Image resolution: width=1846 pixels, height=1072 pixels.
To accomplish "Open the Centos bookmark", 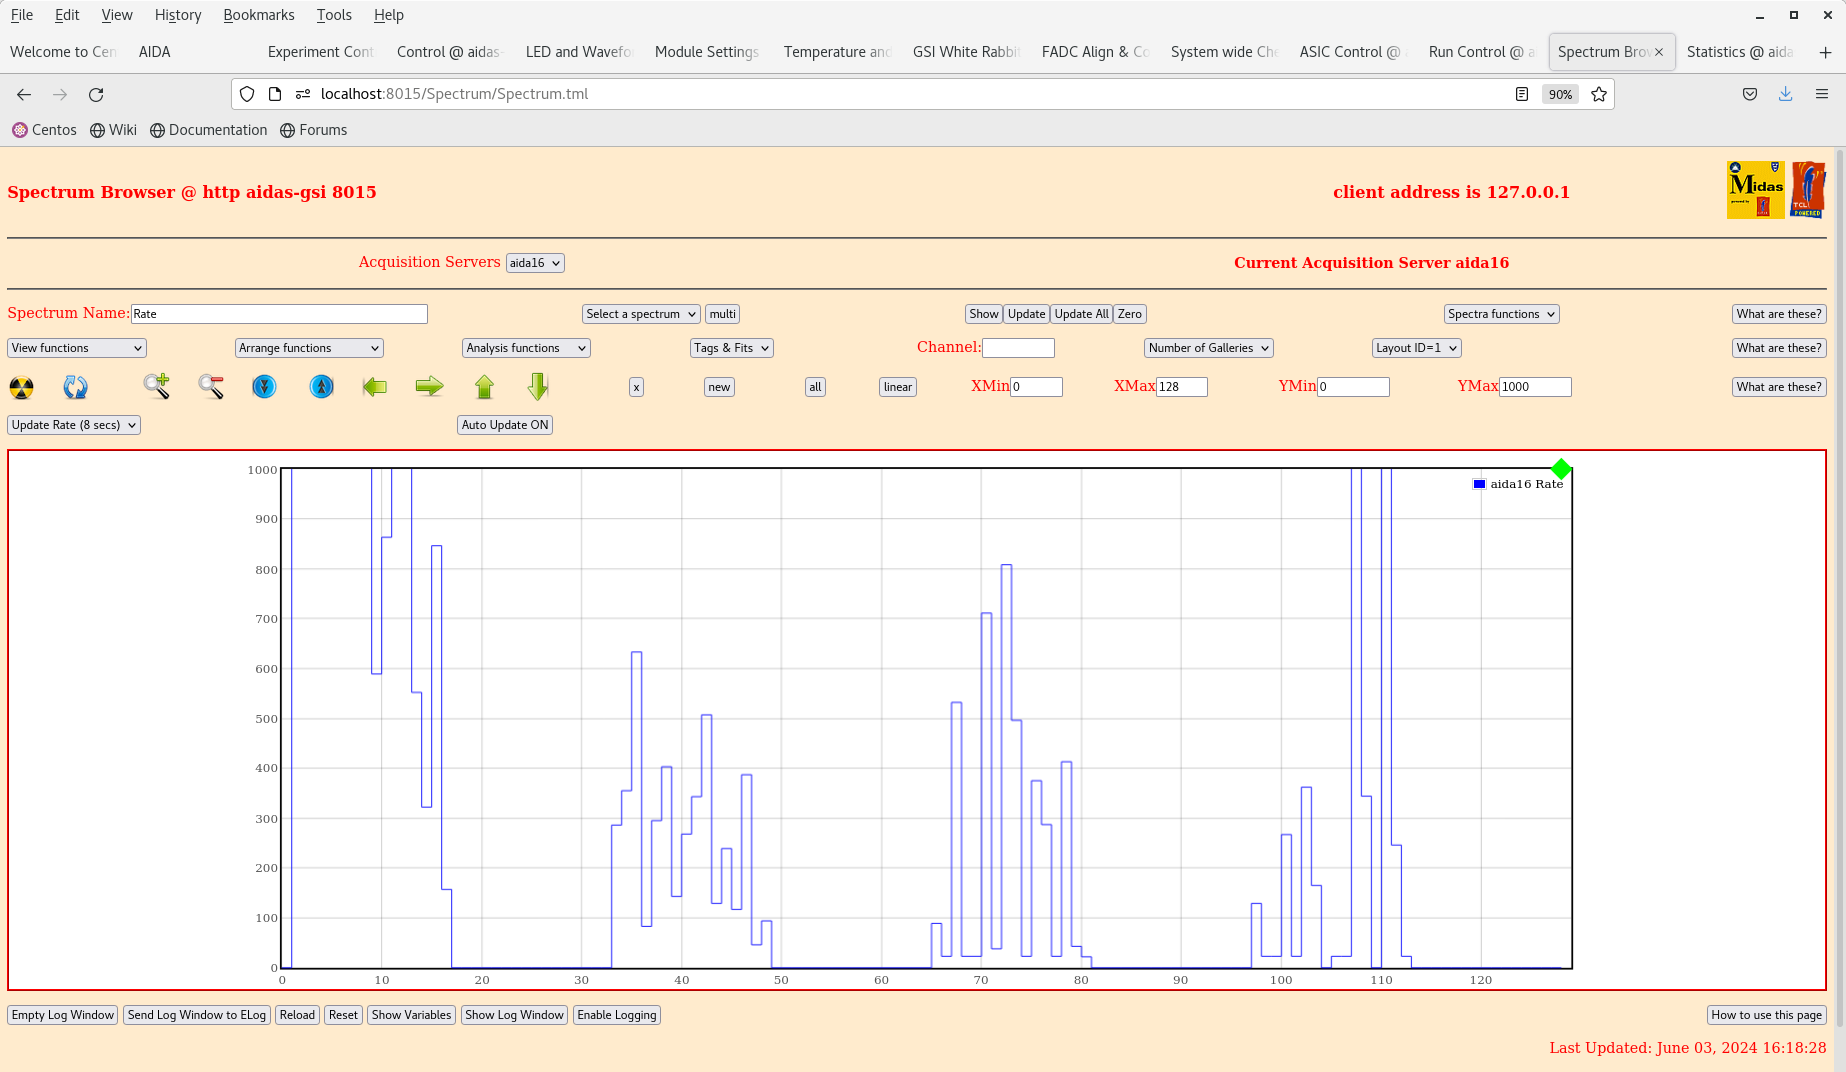I will tap(44, 130).
